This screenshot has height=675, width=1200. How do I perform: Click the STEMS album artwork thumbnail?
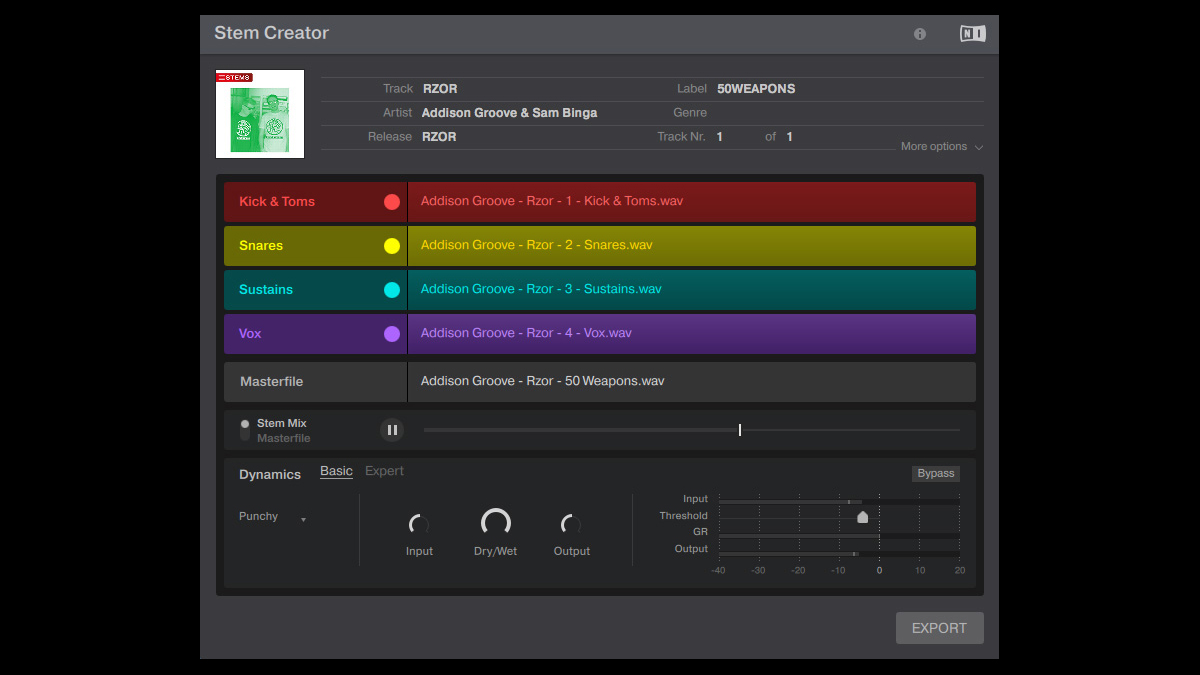[259, 113]
